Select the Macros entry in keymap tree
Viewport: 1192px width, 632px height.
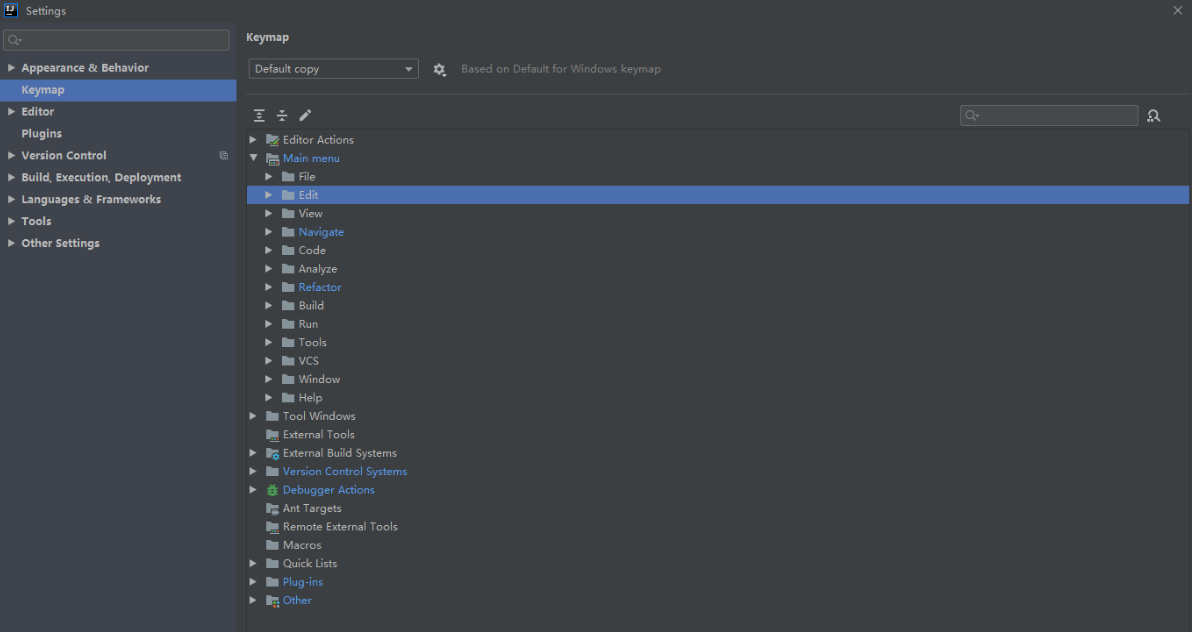(x=302, y=545)
